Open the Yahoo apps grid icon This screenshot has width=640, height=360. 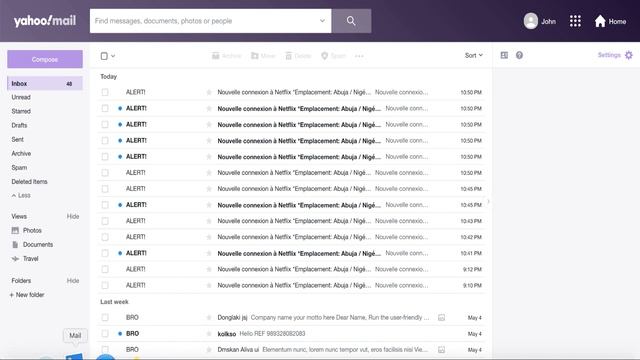575,21
